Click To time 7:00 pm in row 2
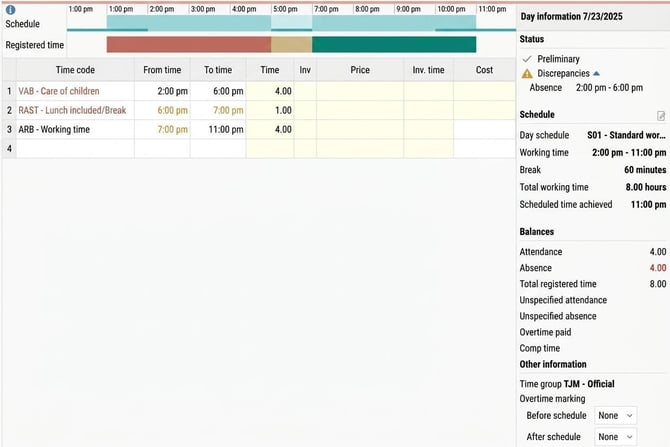 [228, 110]
